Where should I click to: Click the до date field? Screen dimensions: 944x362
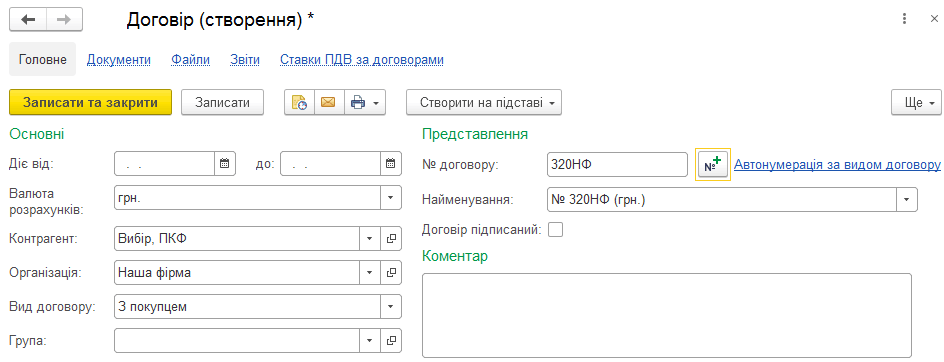pyautogui.click(x=331, y=163)
